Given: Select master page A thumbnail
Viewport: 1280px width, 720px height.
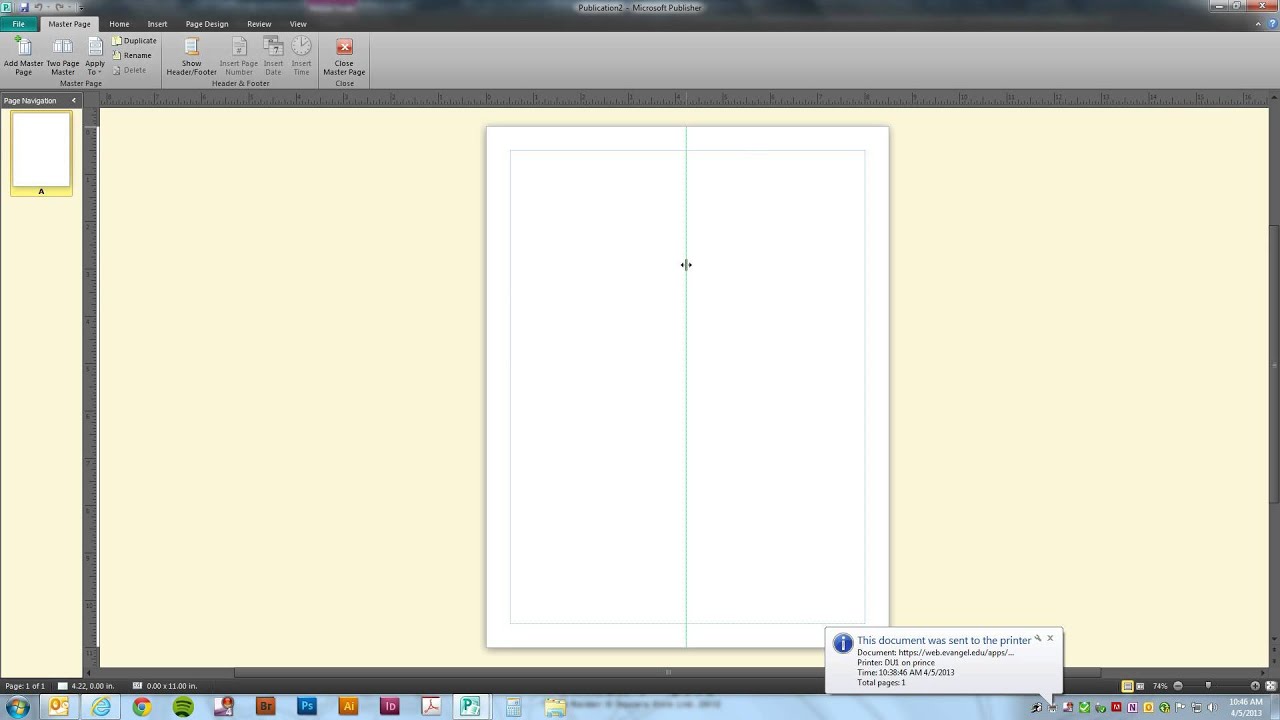Looking at the screenshot, I should pos(41,153).
